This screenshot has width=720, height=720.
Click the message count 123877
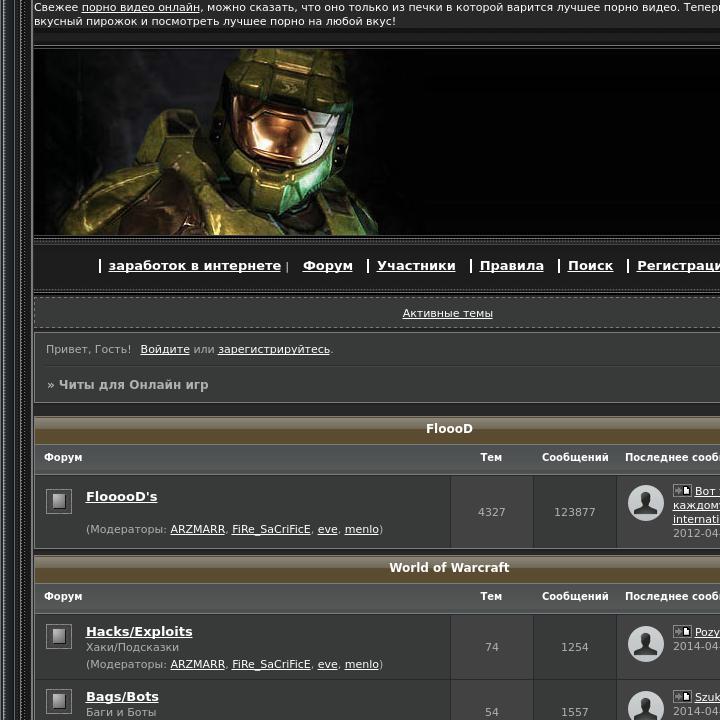pyautogui.click(x=574, y=512)
